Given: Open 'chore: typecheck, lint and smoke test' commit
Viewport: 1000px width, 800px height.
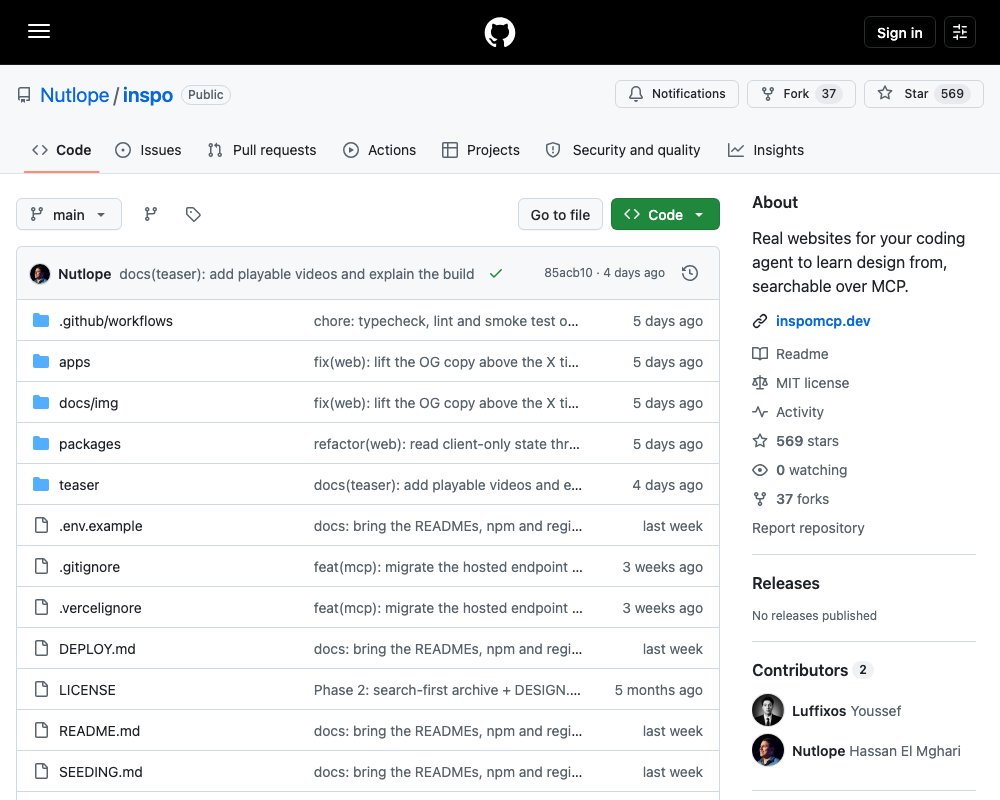Looking at the screenshot, I should (x=446, y=321).
